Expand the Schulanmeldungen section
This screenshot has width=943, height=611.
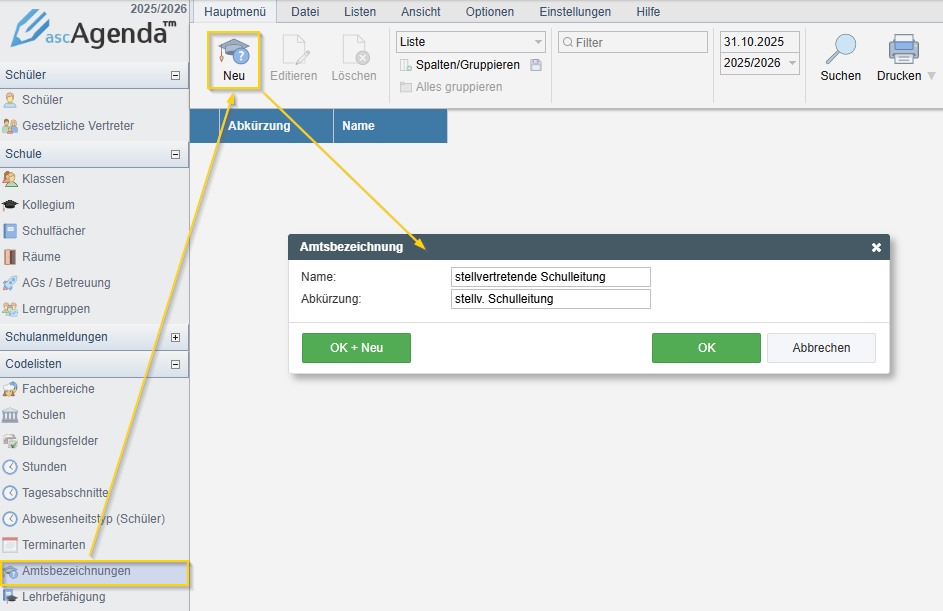click(175, 337)
